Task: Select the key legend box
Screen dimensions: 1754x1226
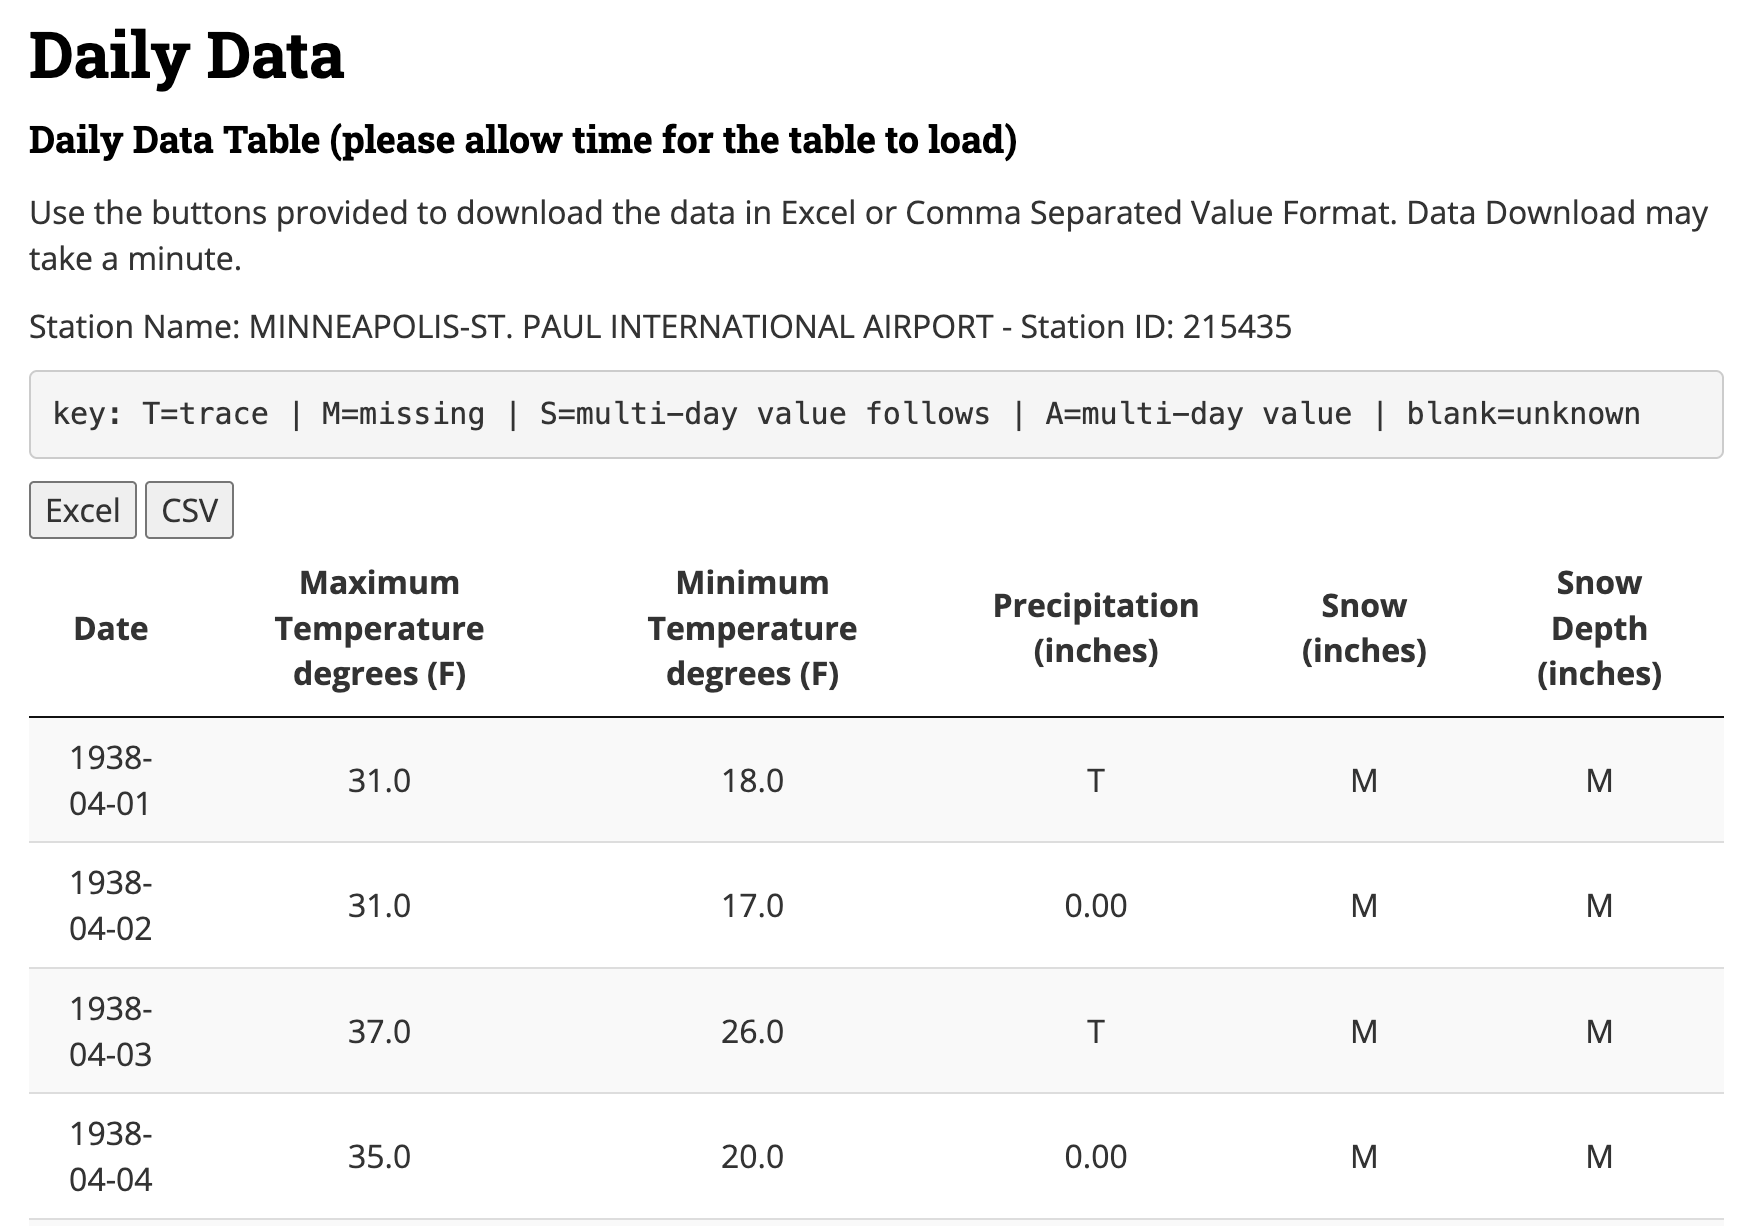Action: point(875,413)
